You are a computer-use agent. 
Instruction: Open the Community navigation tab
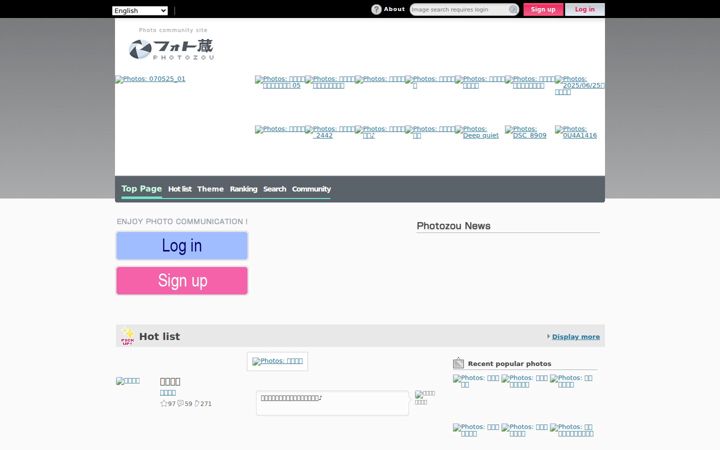click(x=311, y=189)
